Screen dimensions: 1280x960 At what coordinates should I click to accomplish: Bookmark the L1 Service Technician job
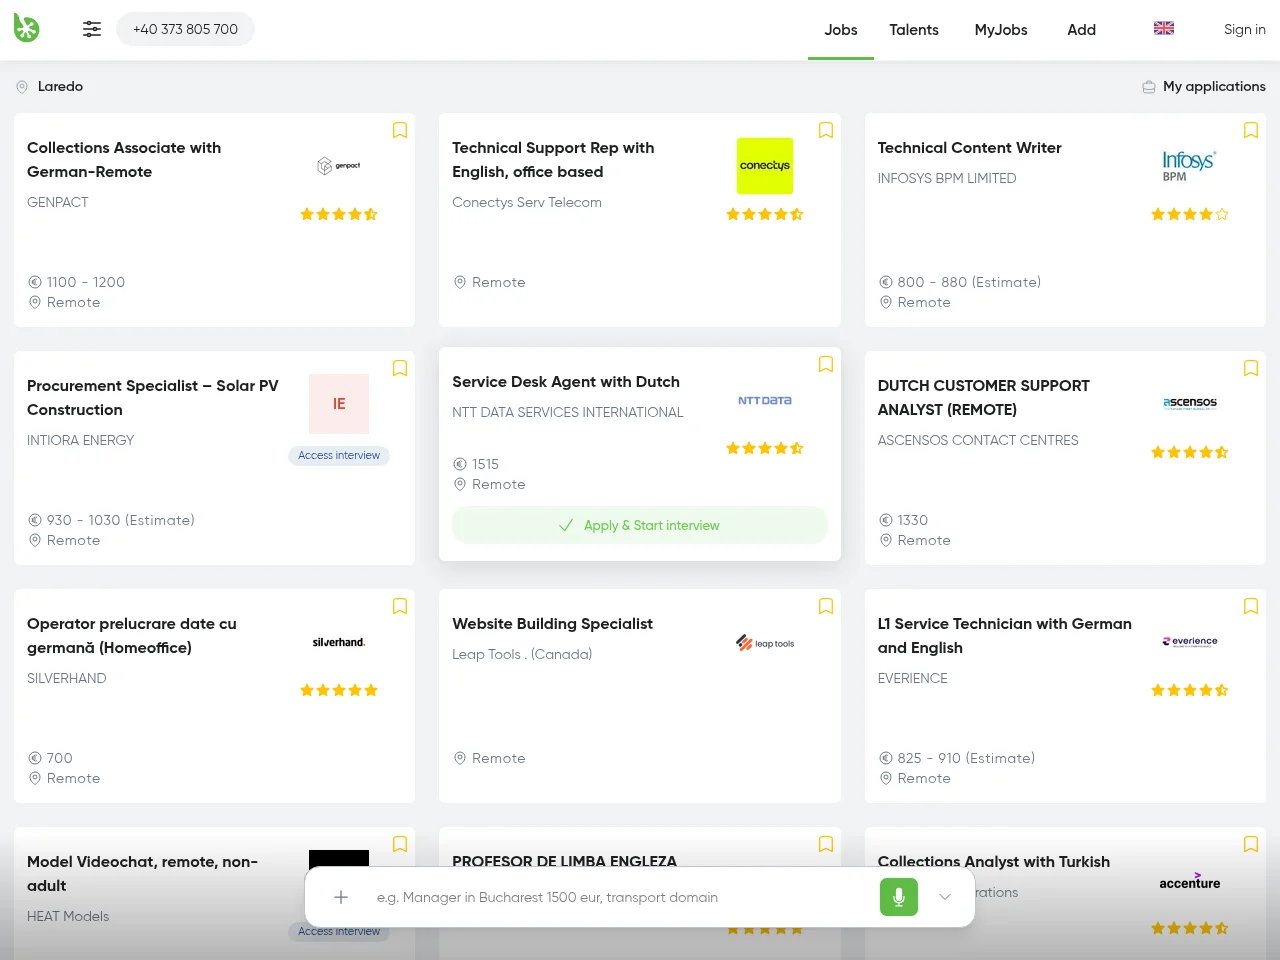click(x=1251, y=606)
